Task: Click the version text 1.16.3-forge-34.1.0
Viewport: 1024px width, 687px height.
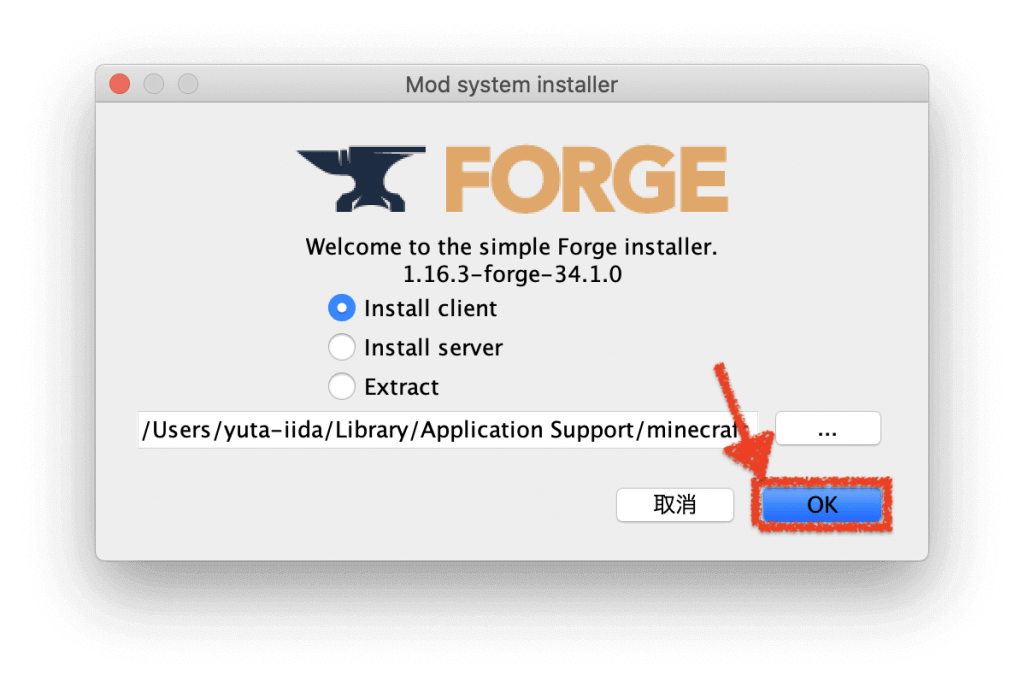Action: pos(512,274)
